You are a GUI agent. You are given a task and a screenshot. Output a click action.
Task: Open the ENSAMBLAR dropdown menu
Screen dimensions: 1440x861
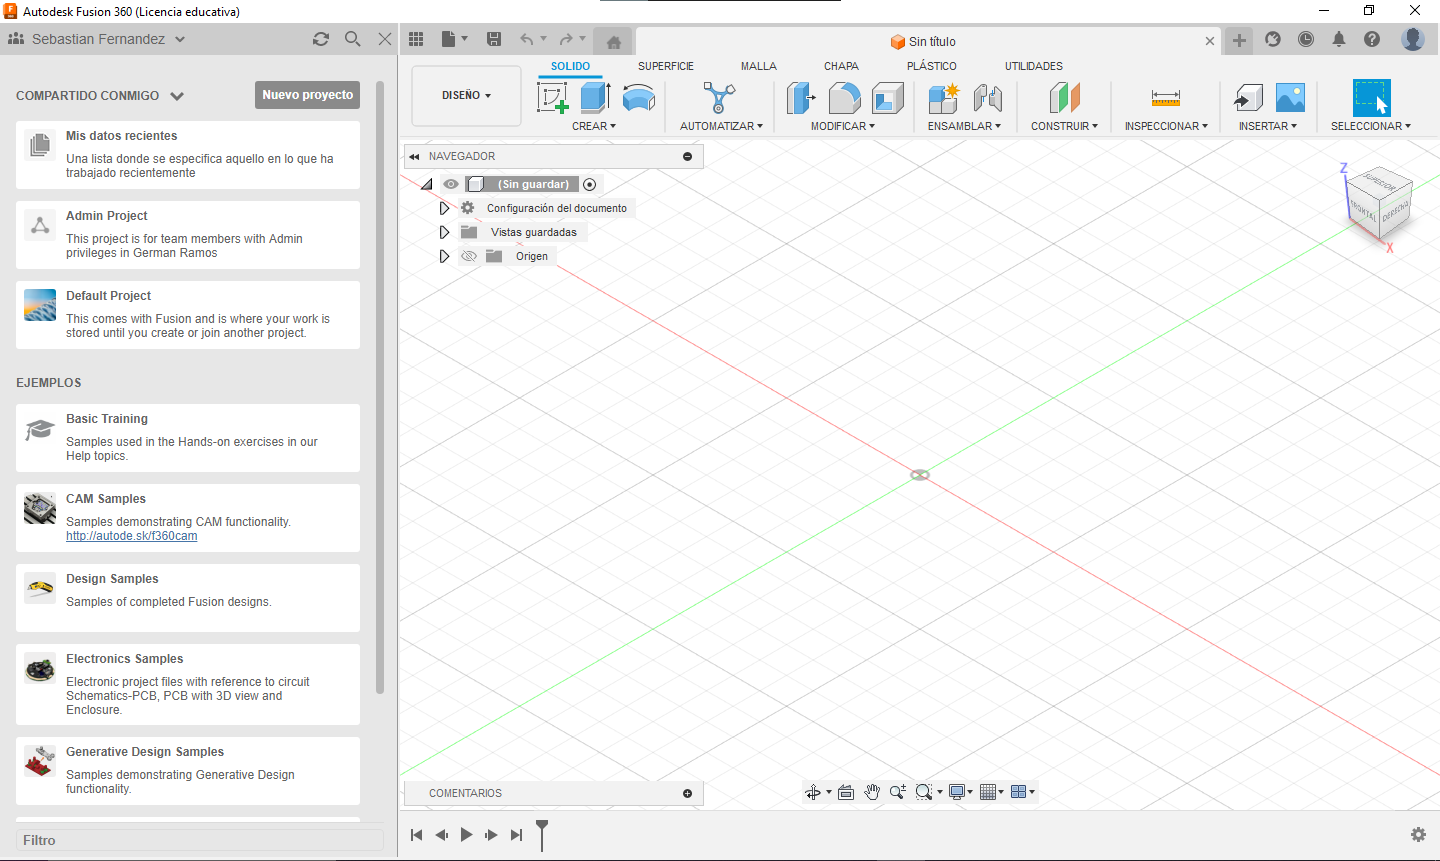(x=964, y=126)
